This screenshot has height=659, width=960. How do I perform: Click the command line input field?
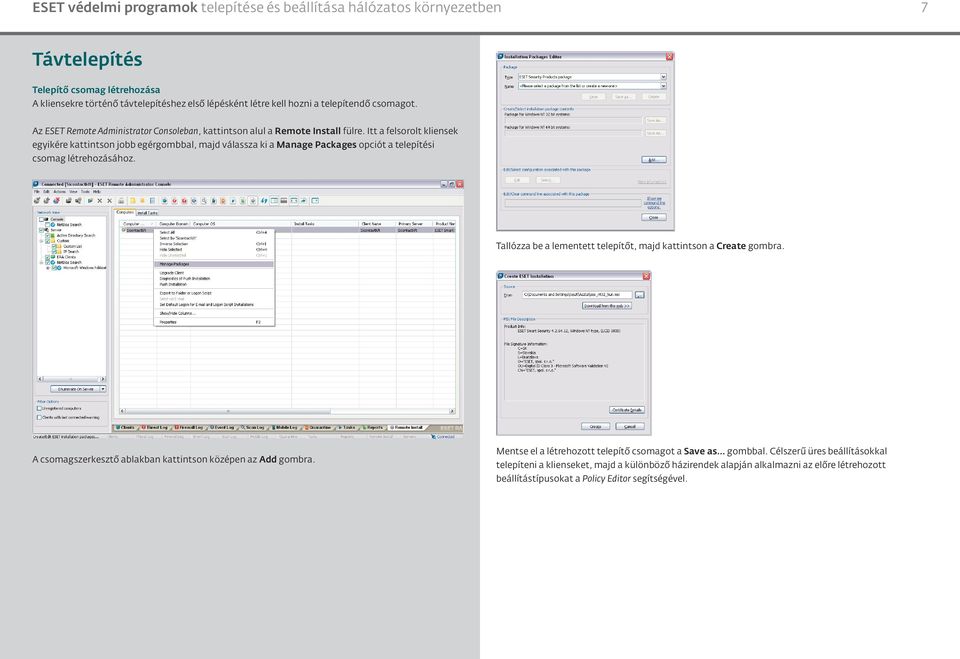[x=573, y=203]
